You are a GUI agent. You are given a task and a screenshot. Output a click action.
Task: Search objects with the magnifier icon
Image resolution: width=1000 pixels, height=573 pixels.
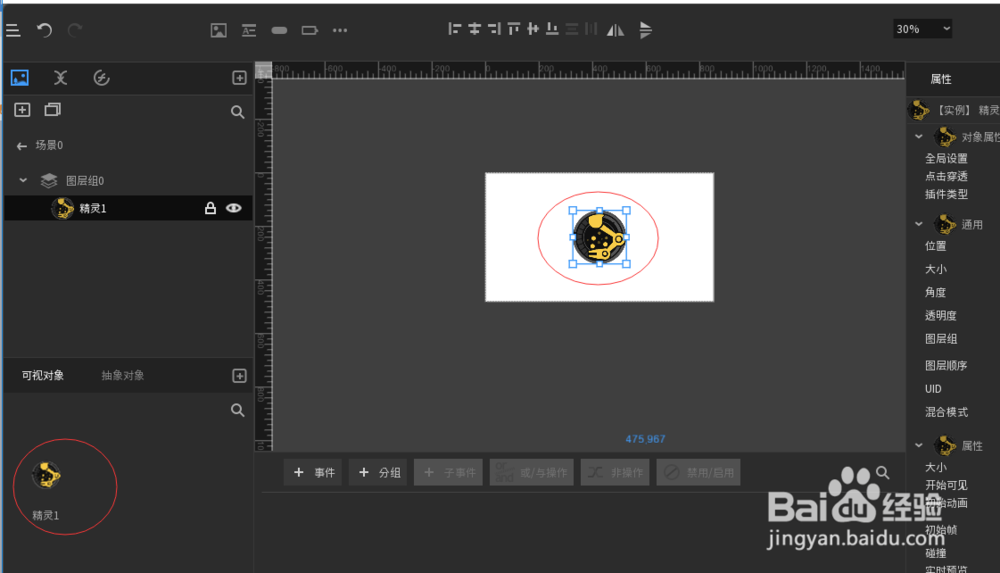pos(237,410)
